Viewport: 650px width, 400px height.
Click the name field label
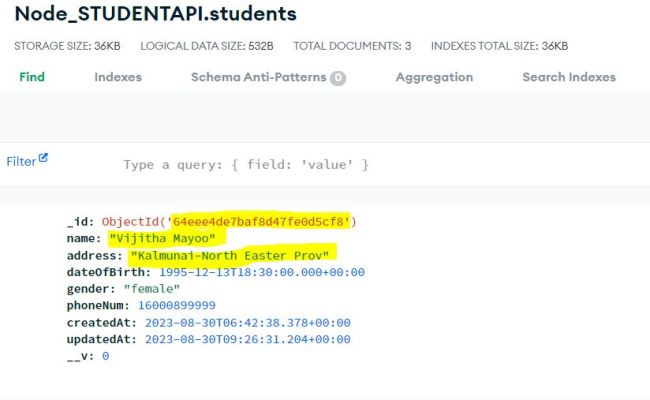[84, 238]
